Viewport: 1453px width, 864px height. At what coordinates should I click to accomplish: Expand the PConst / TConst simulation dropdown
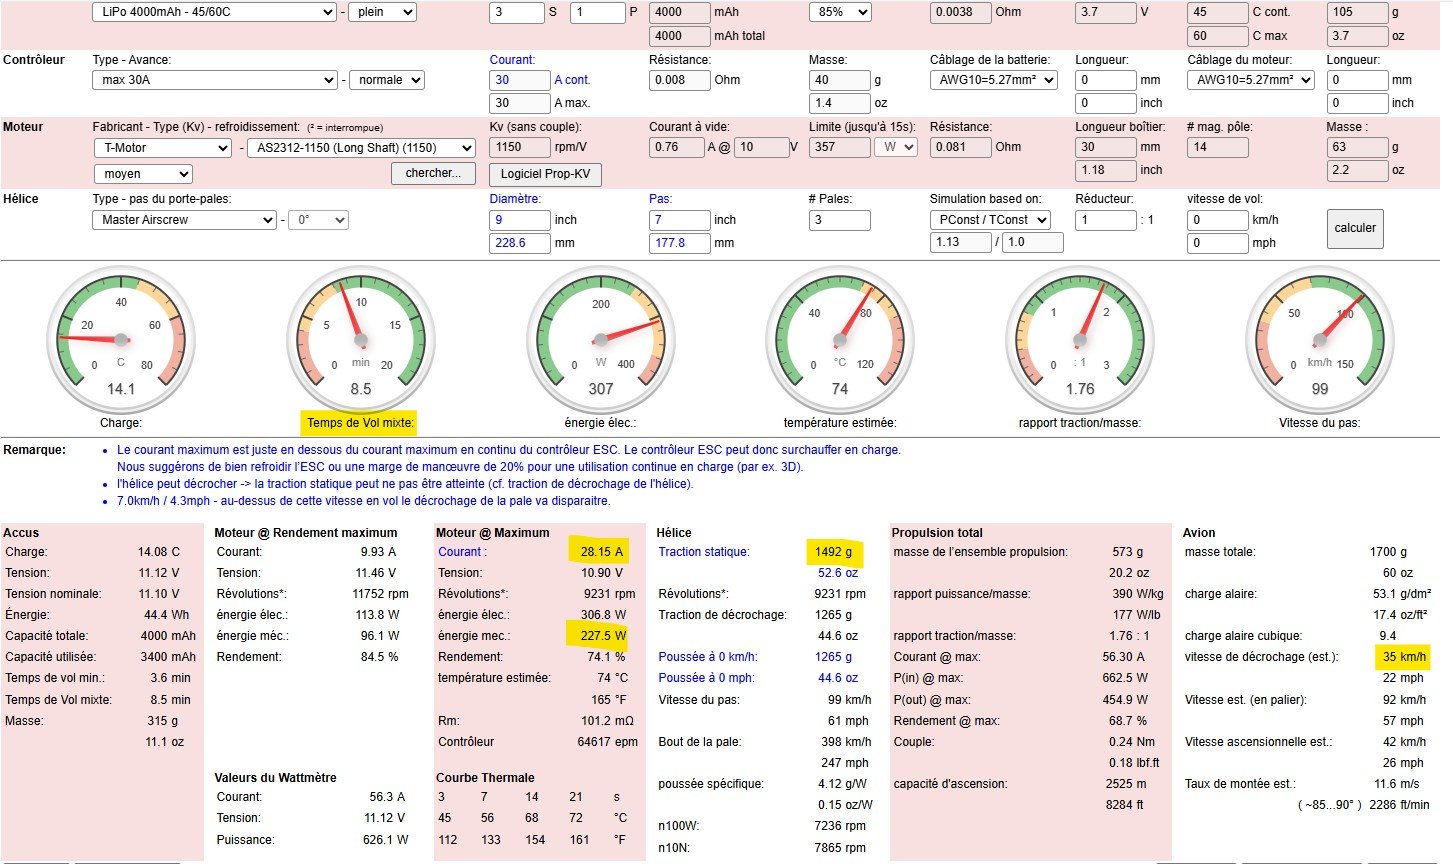tap(990, 220)
